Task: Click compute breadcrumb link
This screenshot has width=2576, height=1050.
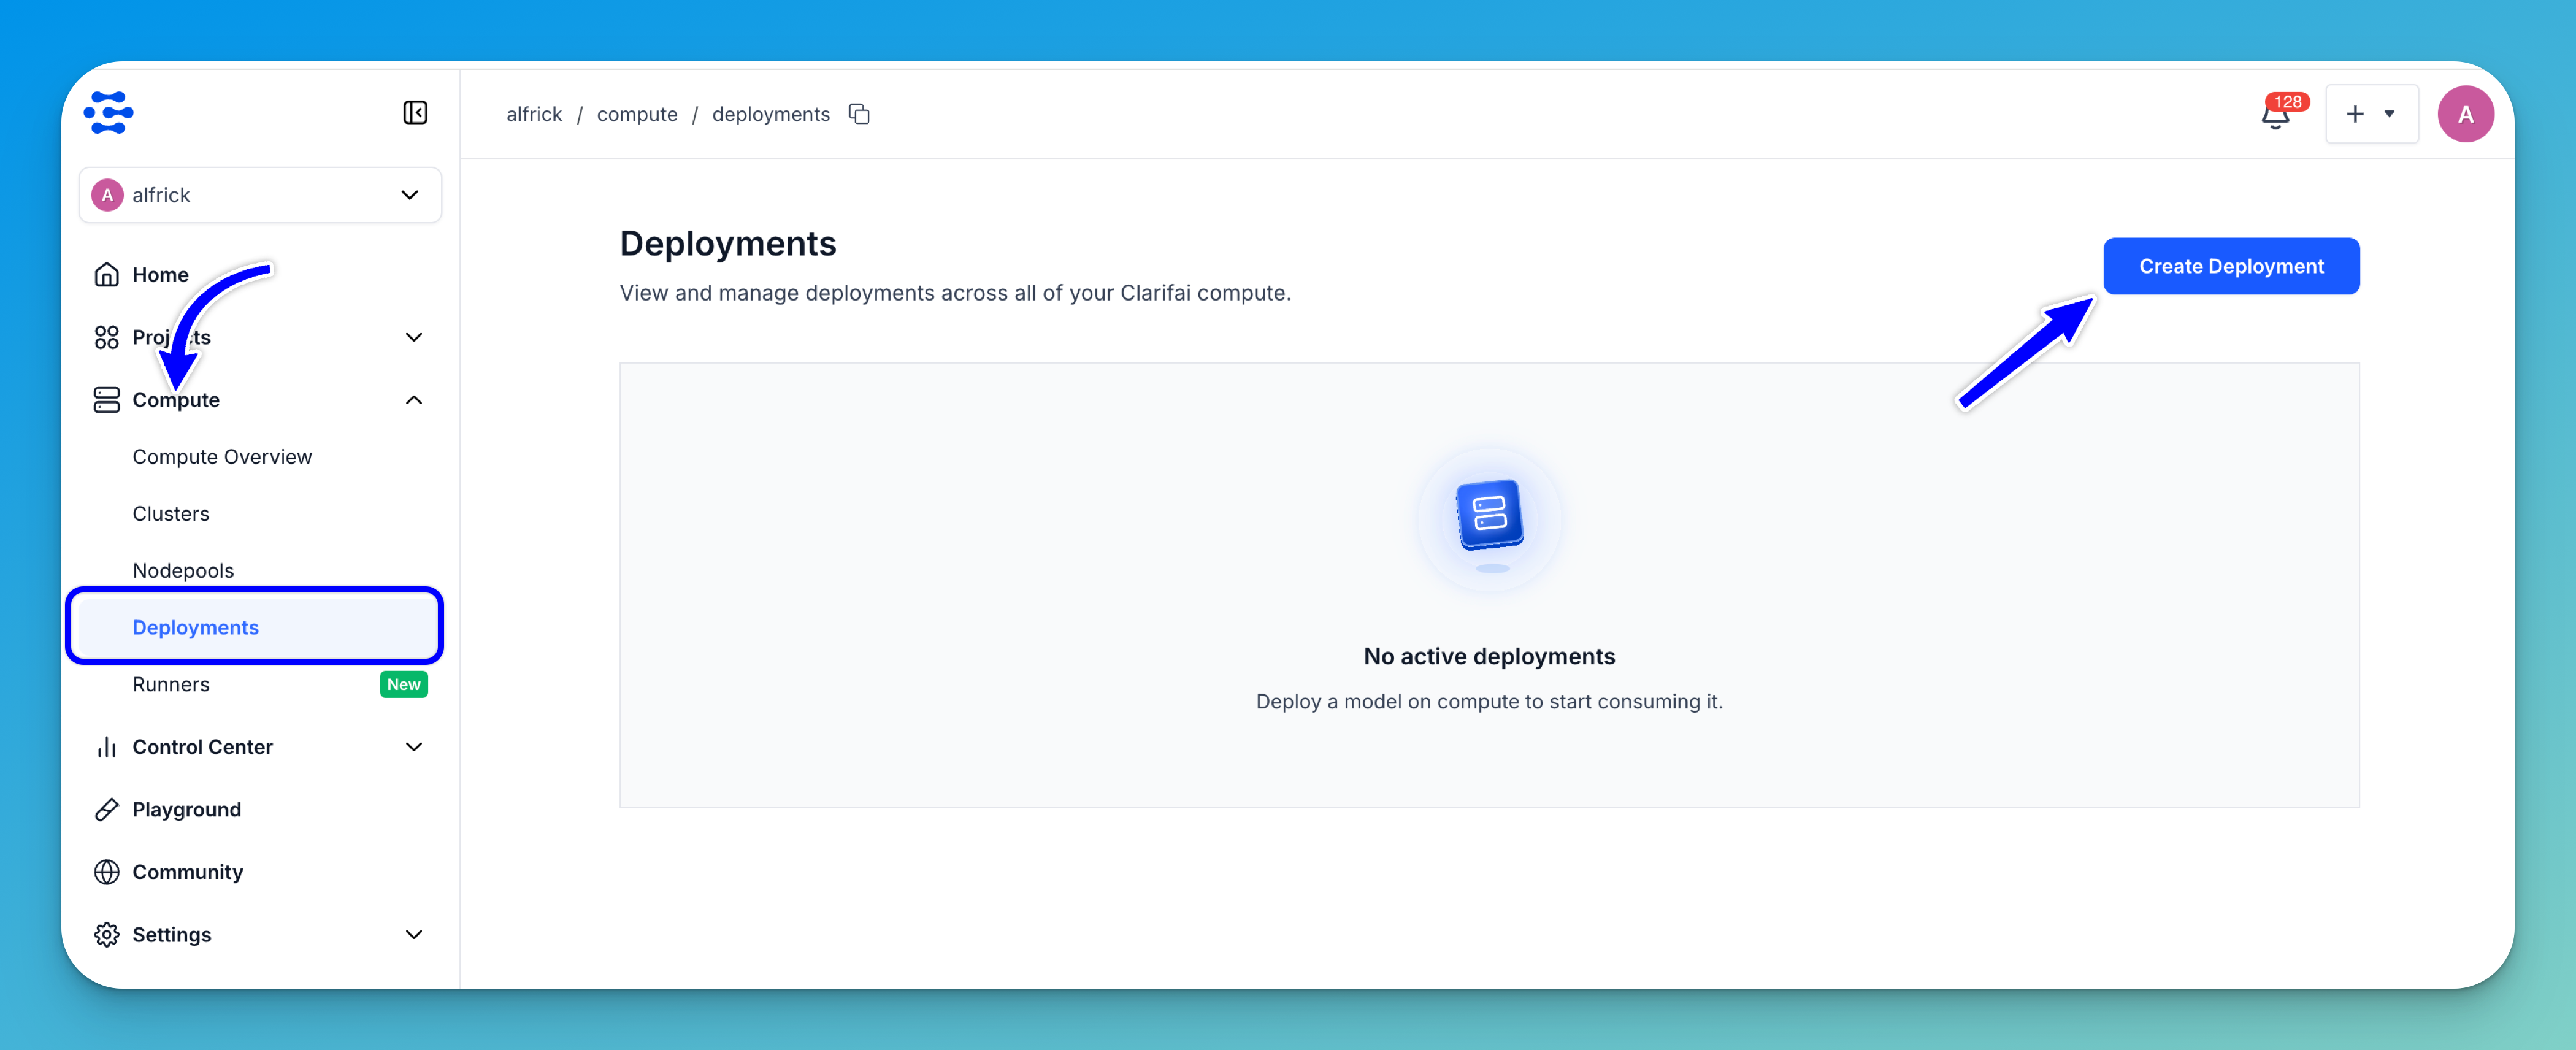Action: [637, 114]
